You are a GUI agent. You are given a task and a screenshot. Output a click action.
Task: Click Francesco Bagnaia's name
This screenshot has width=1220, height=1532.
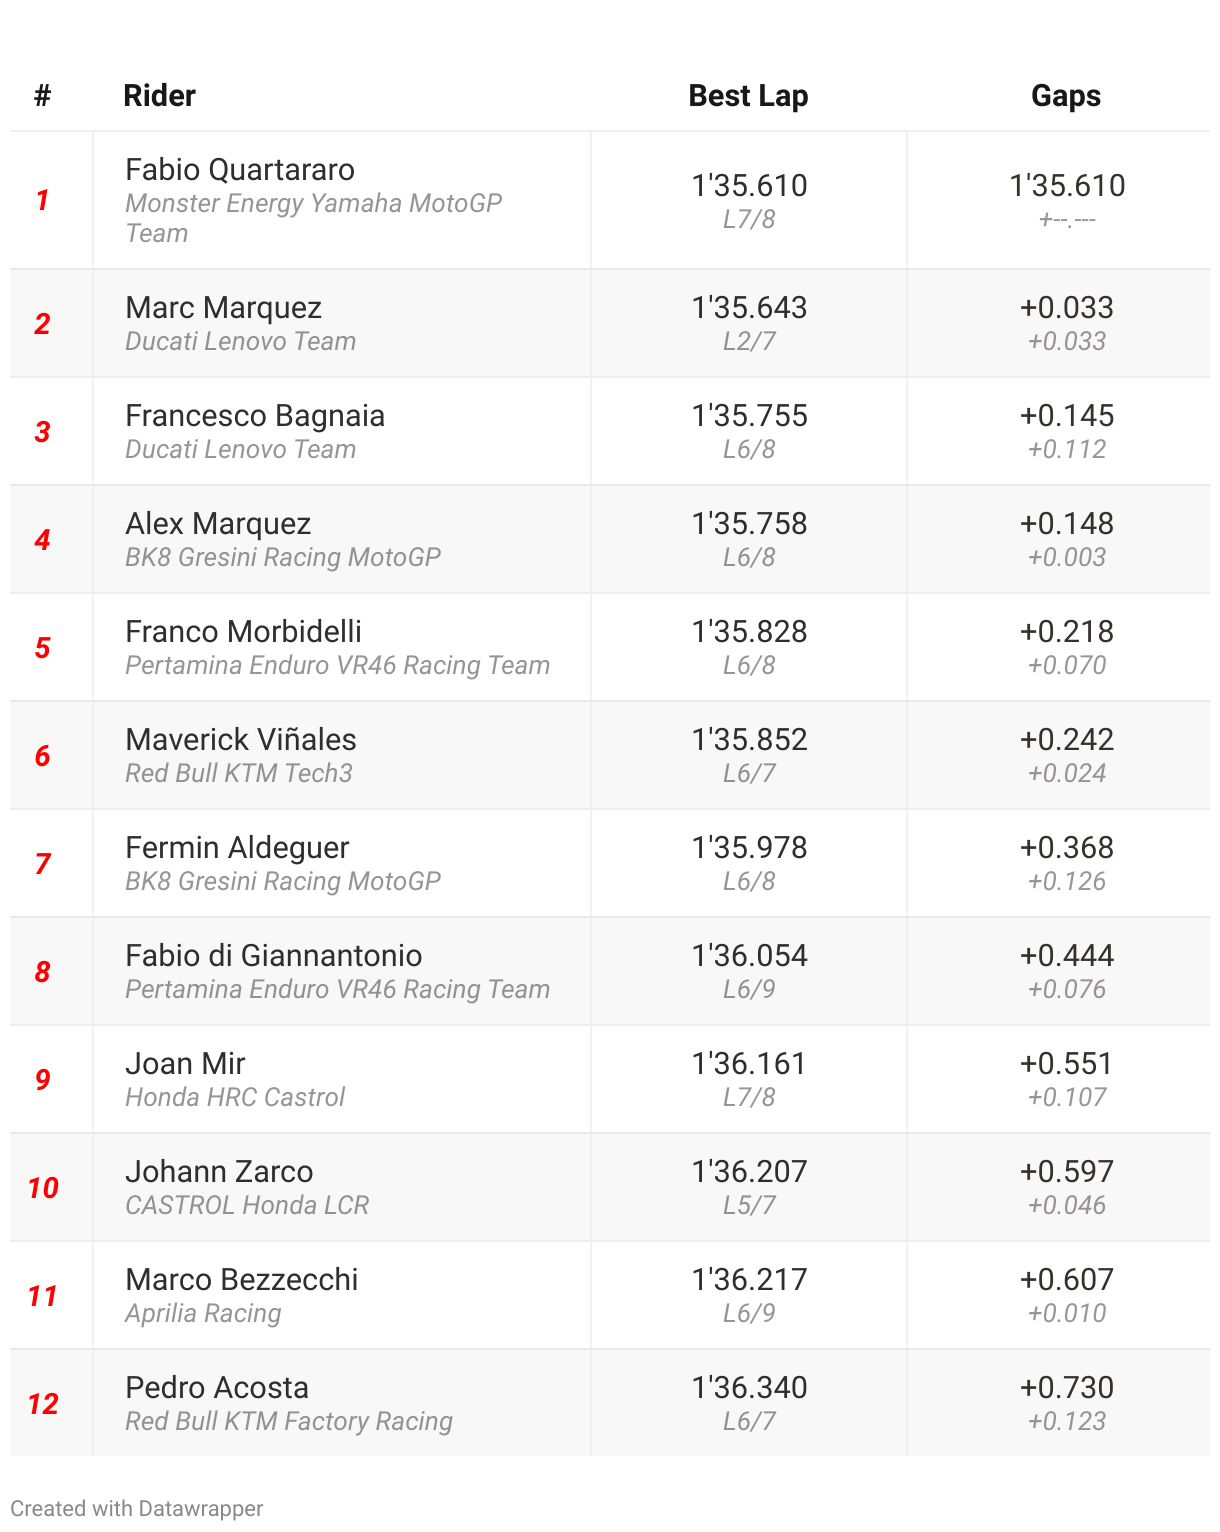(x=255, y=416)
